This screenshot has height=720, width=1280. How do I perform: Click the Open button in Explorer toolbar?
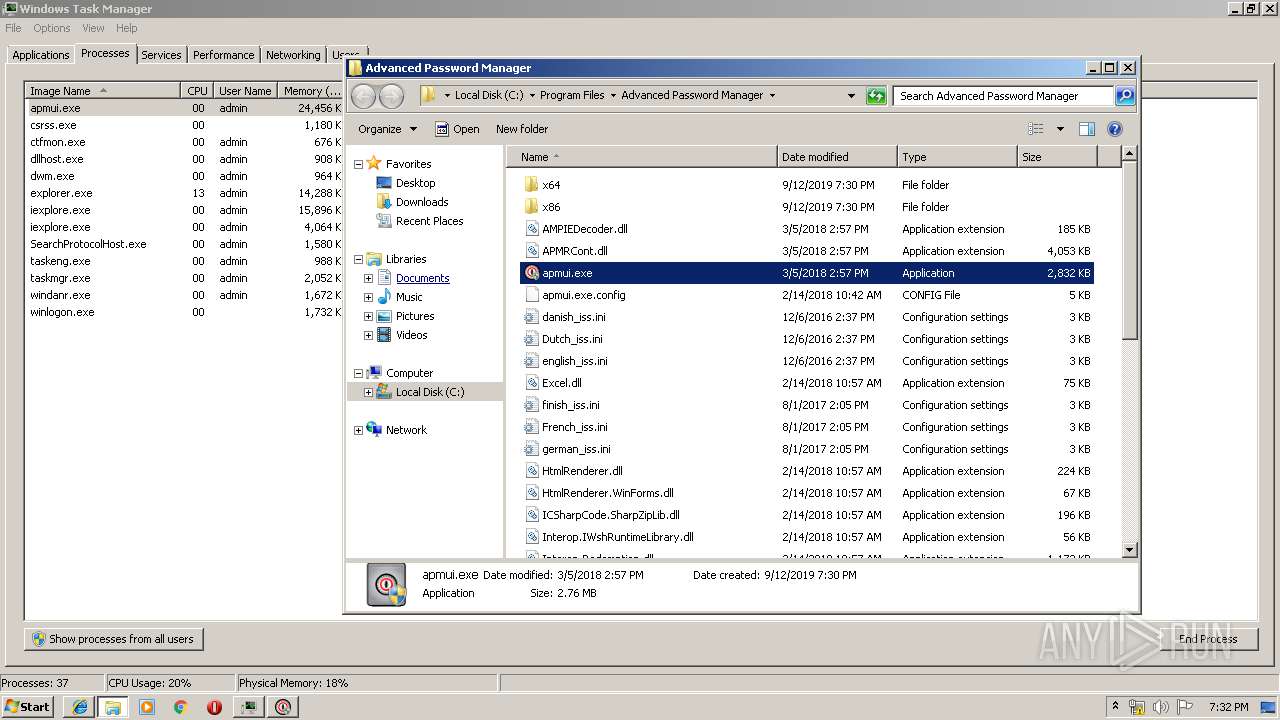[x=457, y=129]
